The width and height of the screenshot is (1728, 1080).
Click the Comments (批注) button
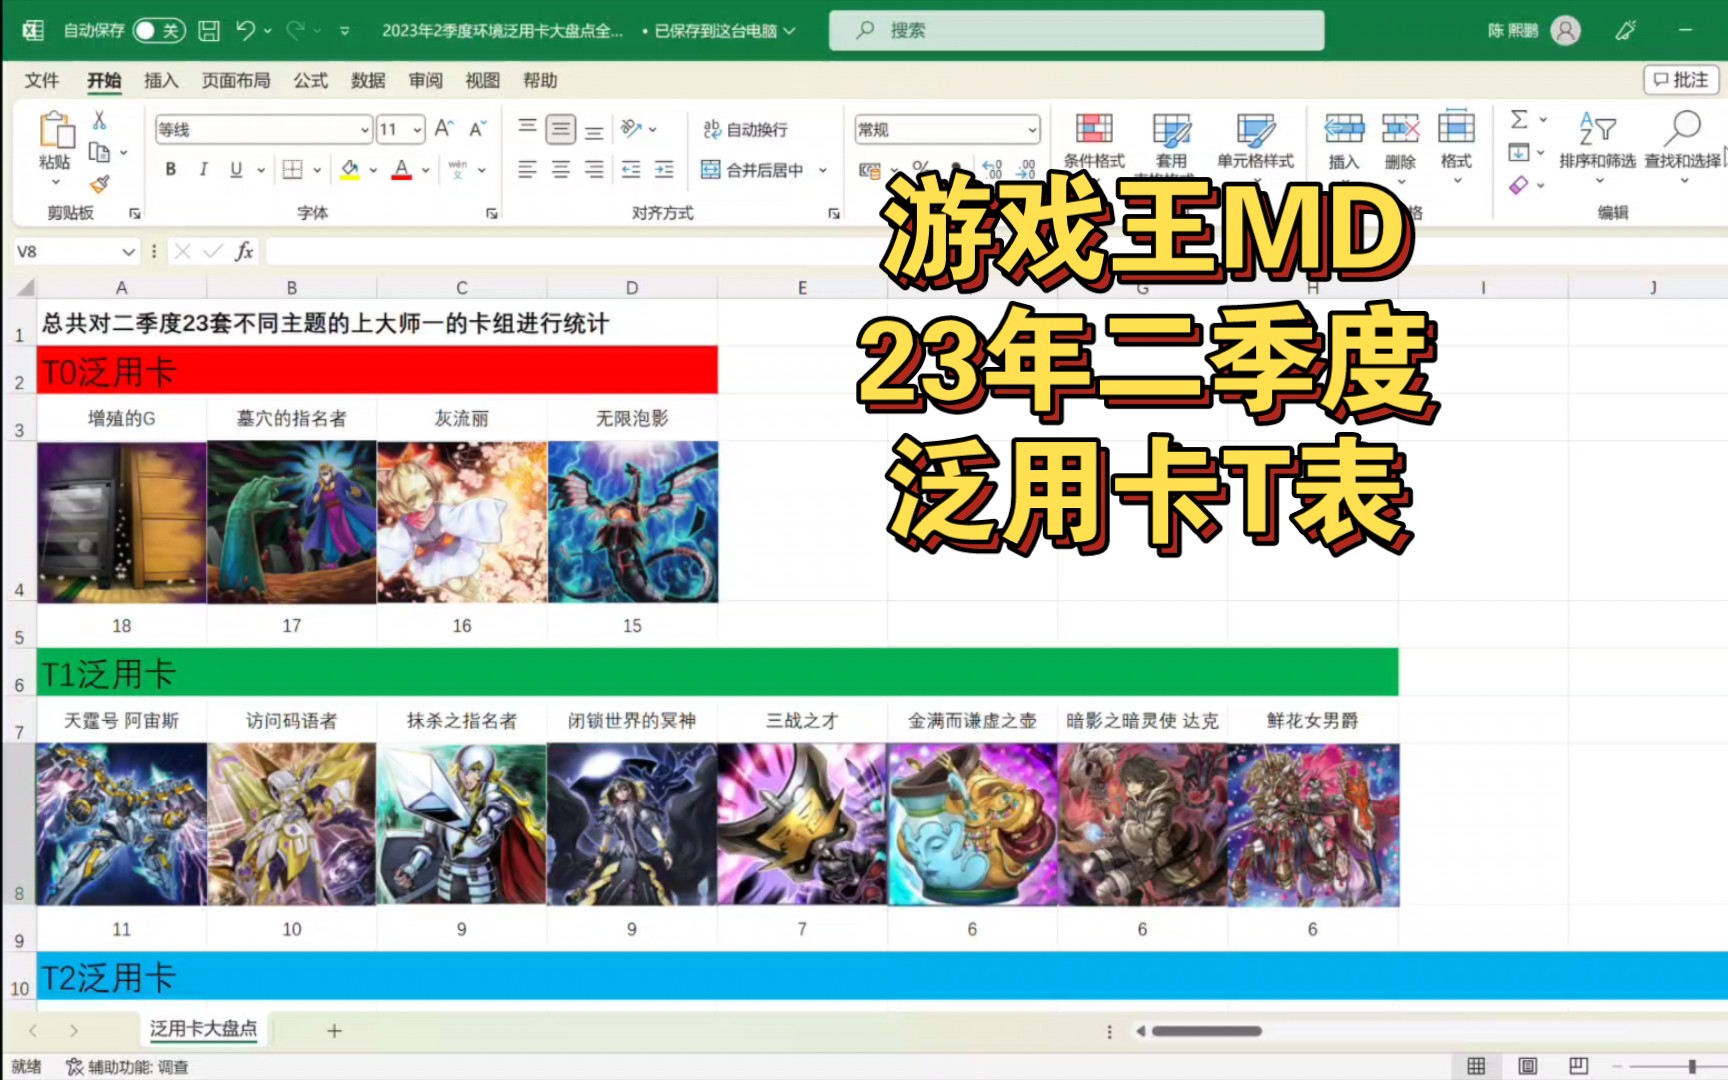click(1681, 80)
